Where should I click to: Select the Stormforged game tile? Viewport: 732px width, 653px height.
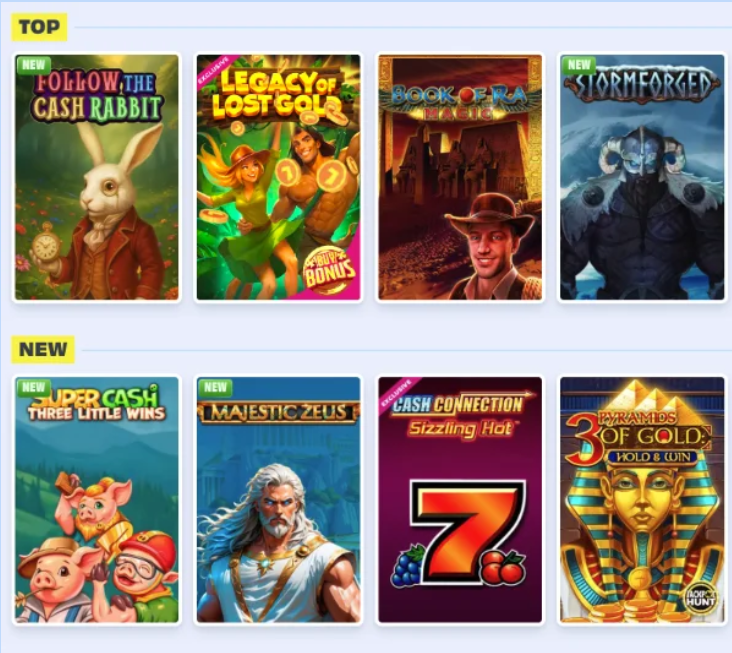[642, 177]
